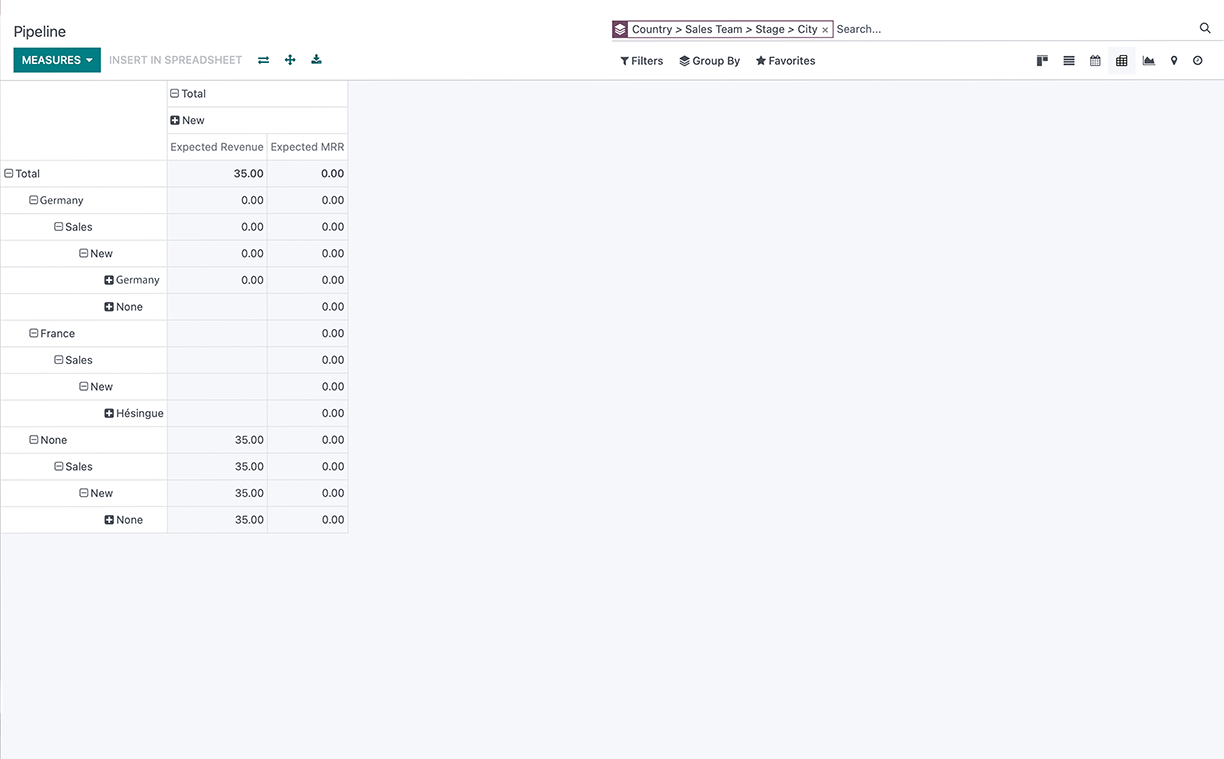This screenshot has width=1224, height=759.
Task: Open the Favorites dropdown
Action: click(785, 61)
